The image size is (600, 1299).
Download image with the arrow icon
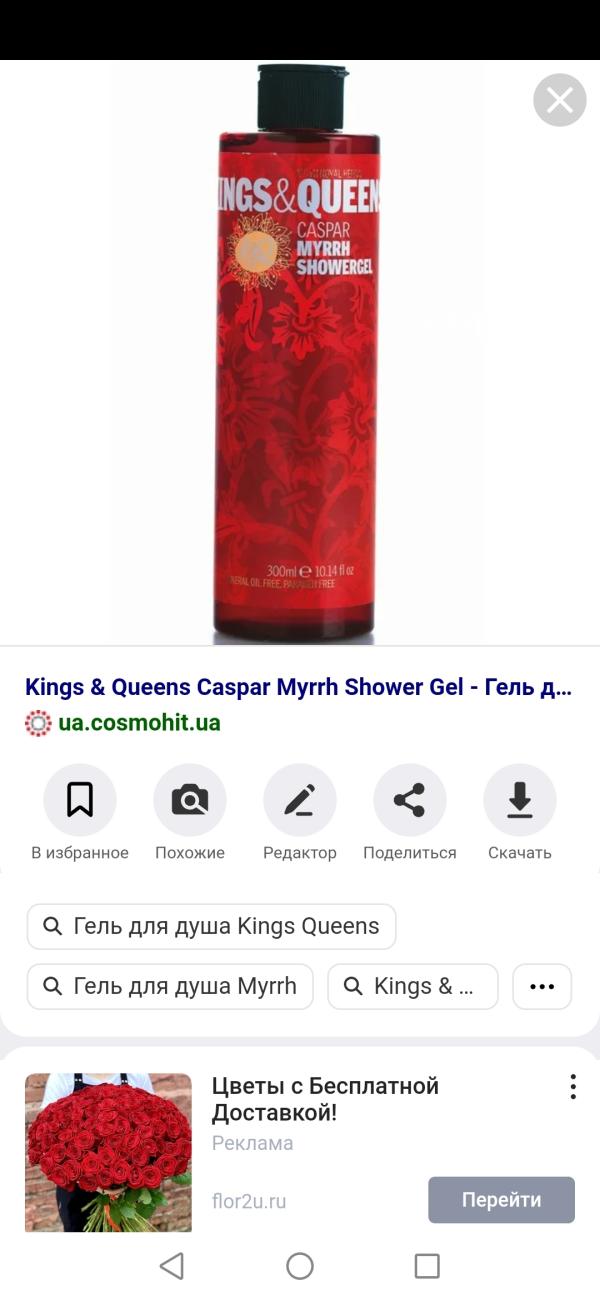(x=520, y=800)
